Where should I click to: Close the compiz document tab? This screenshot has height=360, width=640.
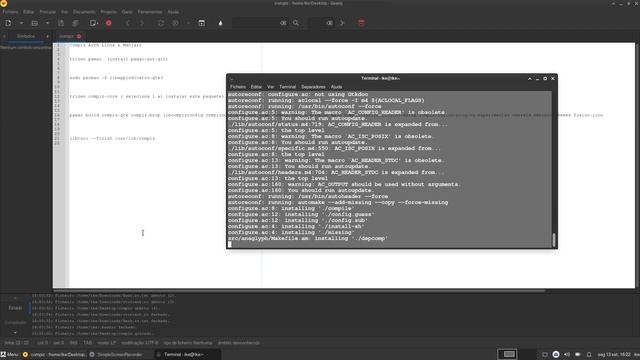tap(79, 36)
